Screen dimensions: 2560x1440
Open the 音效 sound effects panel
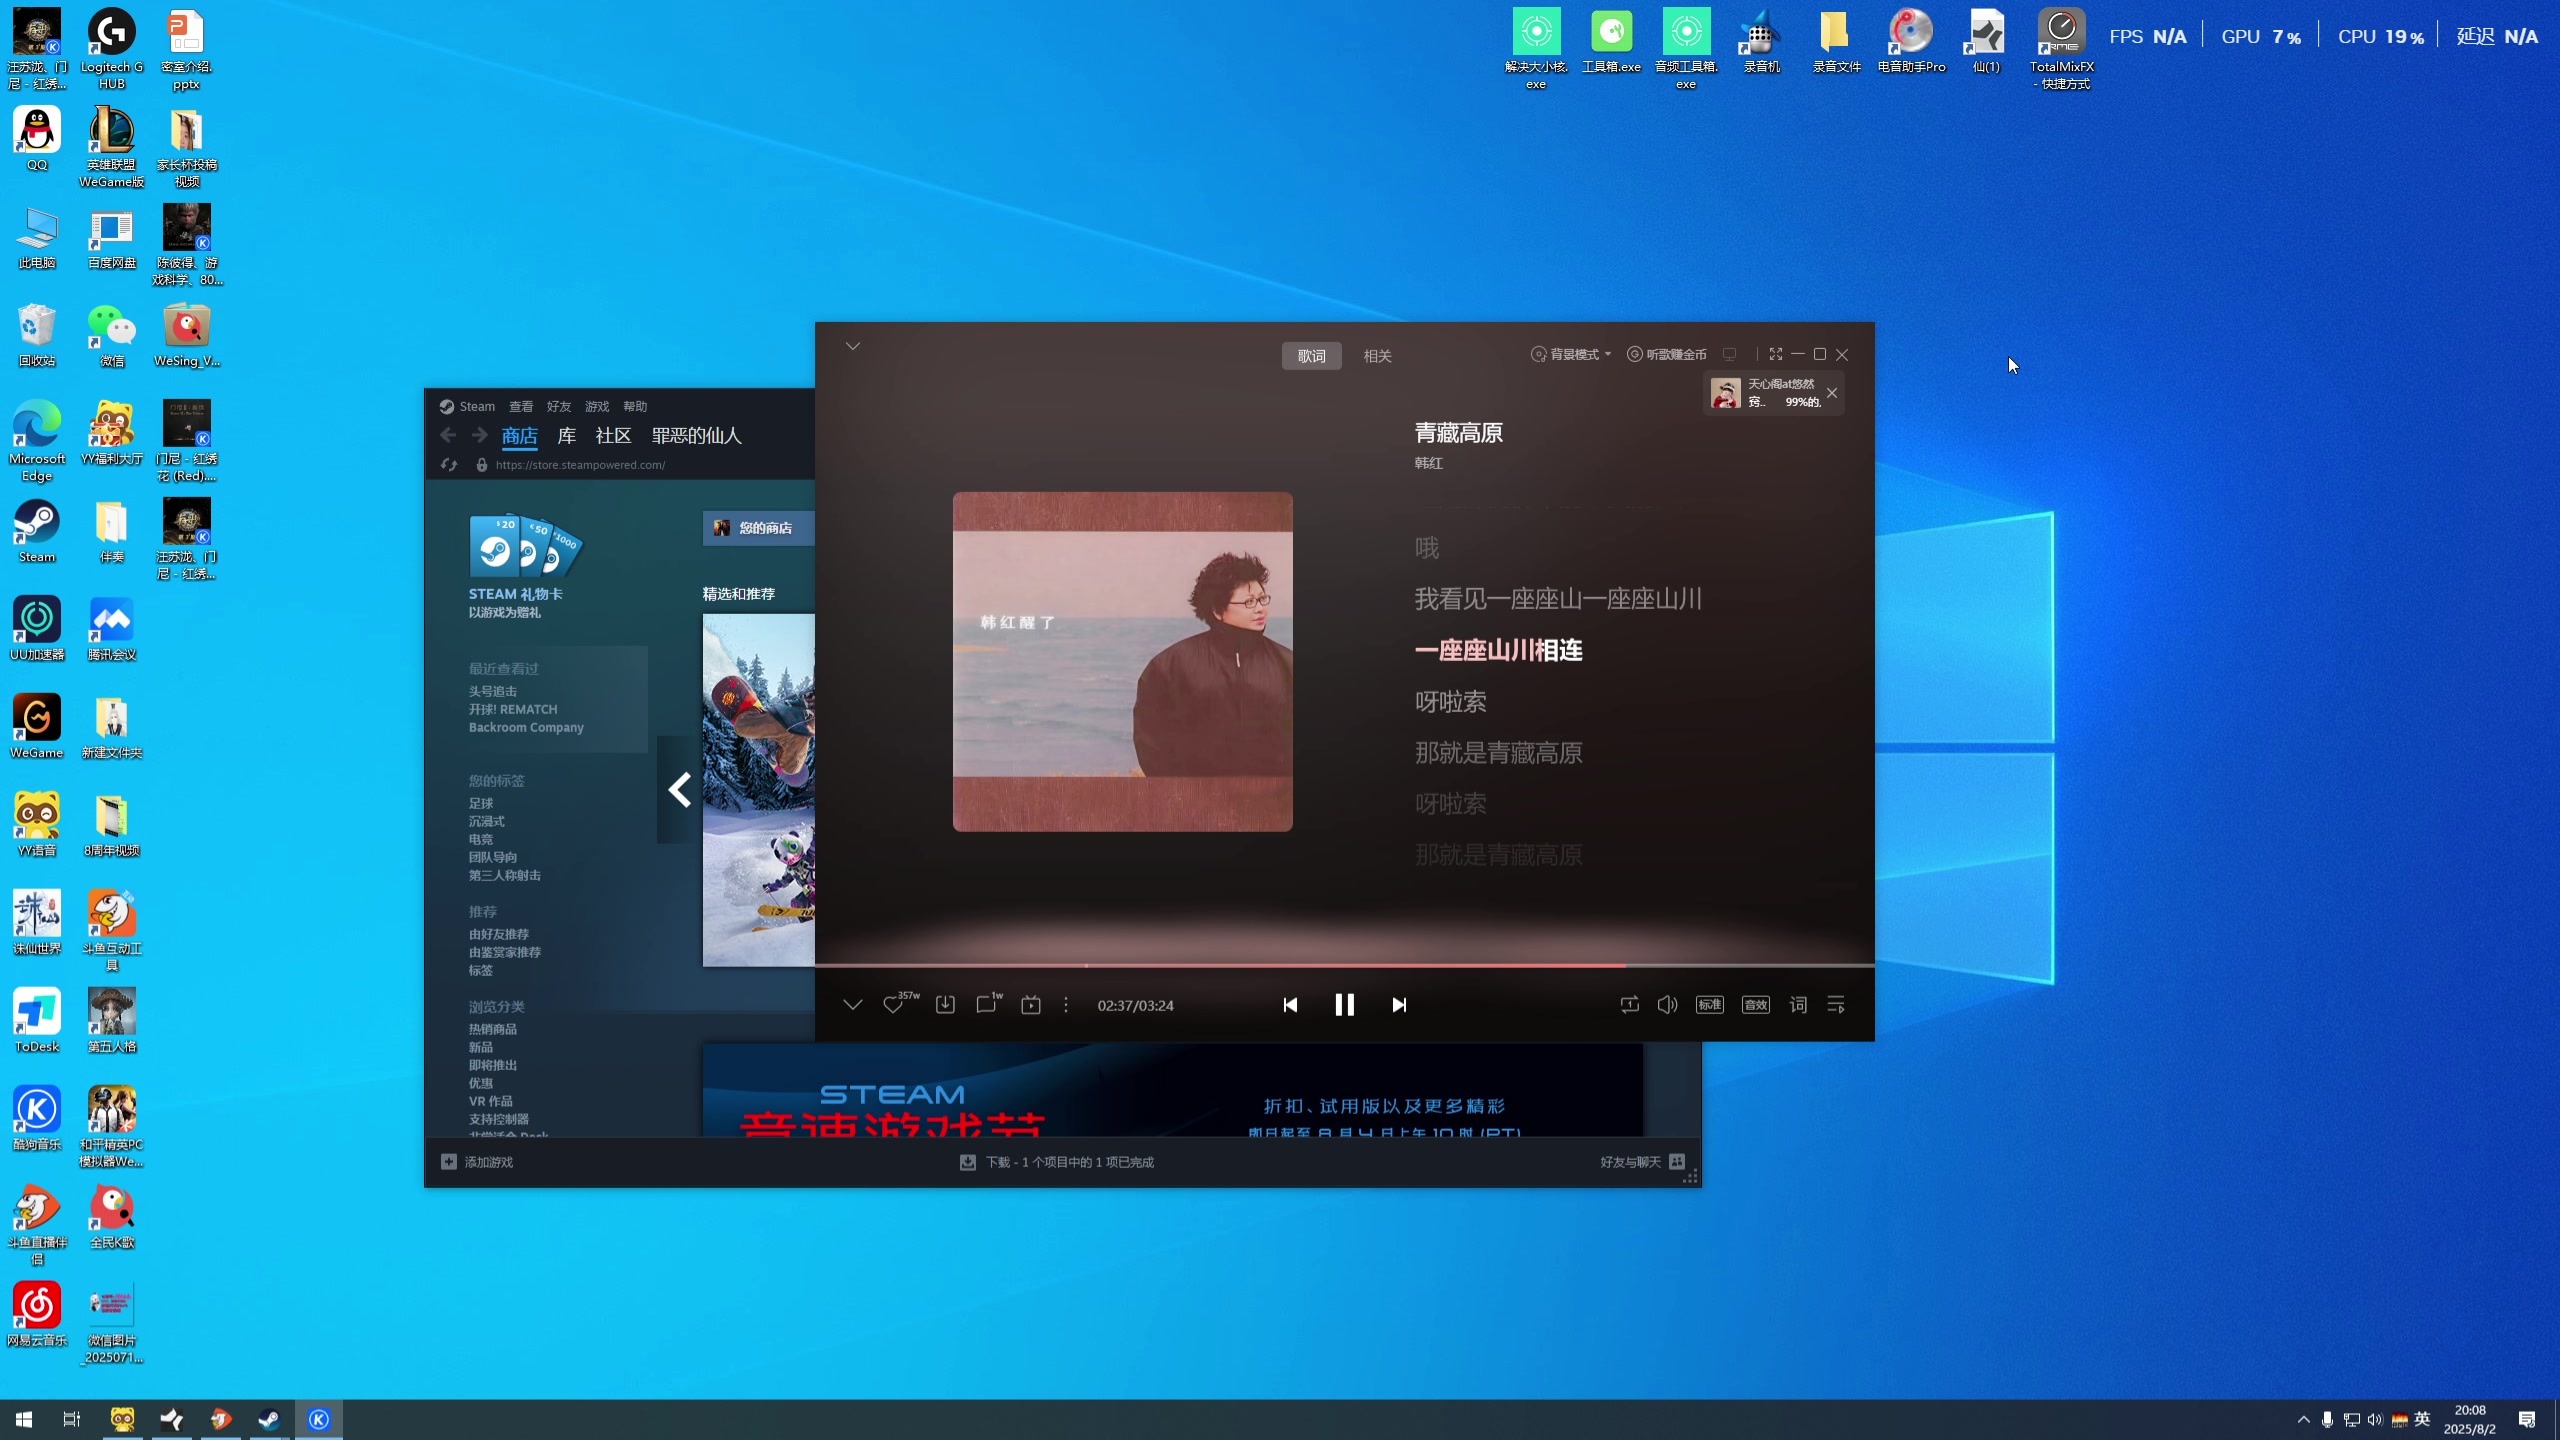[x=1756, y=1005]
